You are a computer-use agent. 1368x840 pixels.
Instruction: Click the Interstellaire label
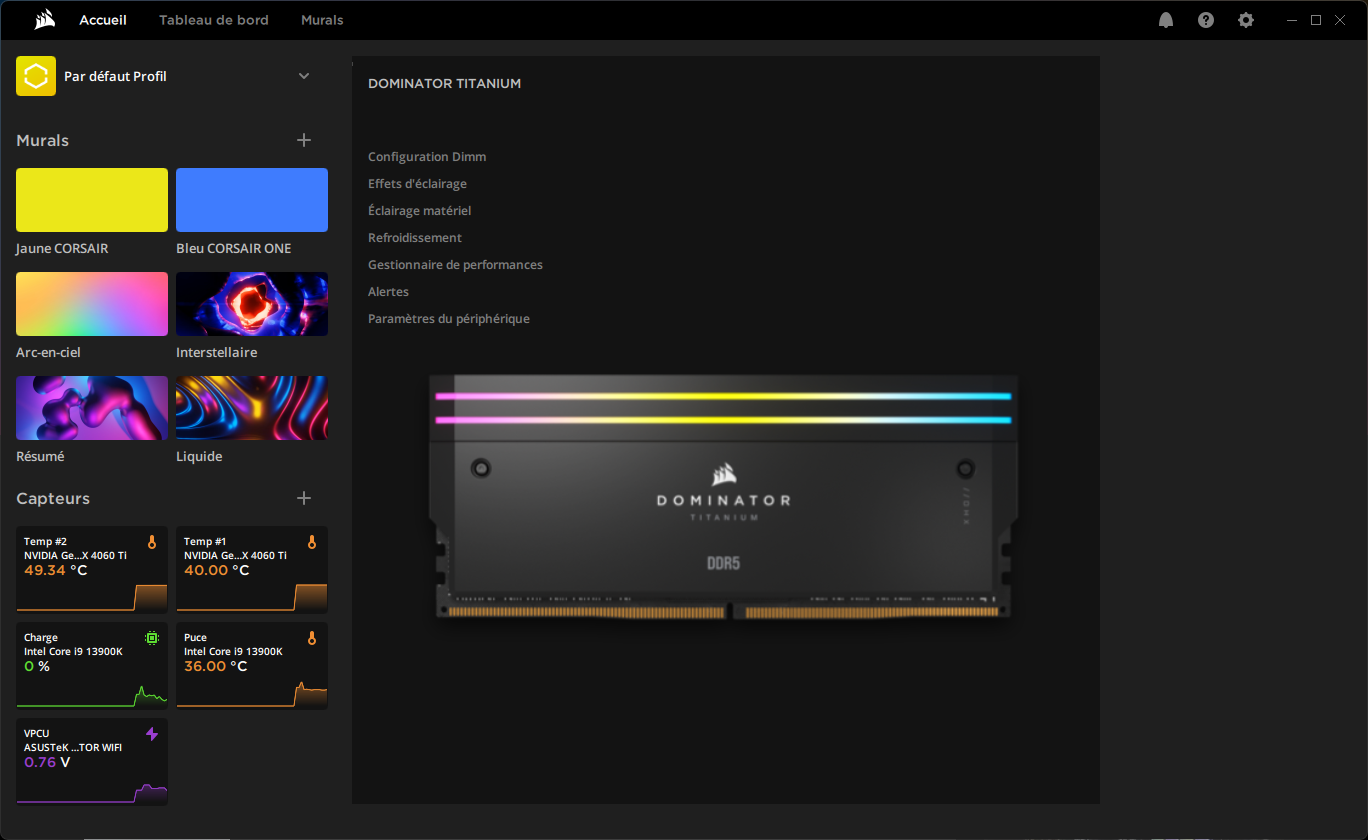pos(217,353)
